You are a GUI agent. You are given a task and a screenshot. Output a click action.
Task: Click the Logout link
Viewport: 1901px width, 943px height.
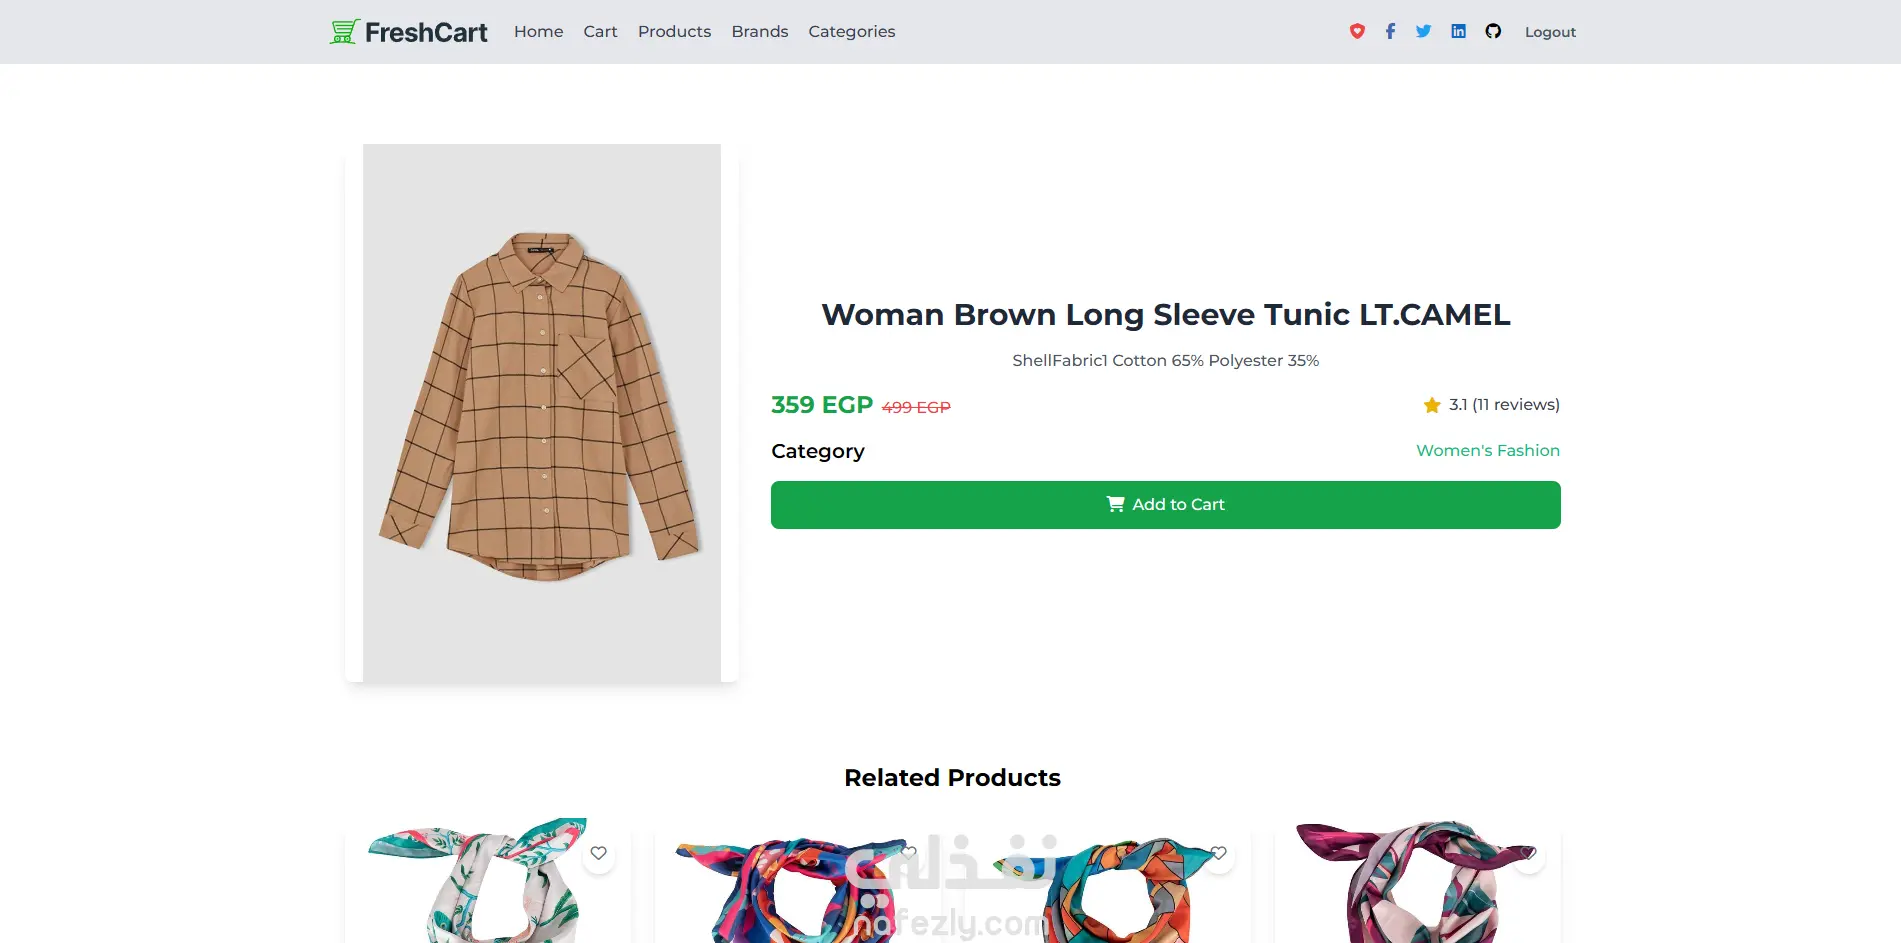1550,32
